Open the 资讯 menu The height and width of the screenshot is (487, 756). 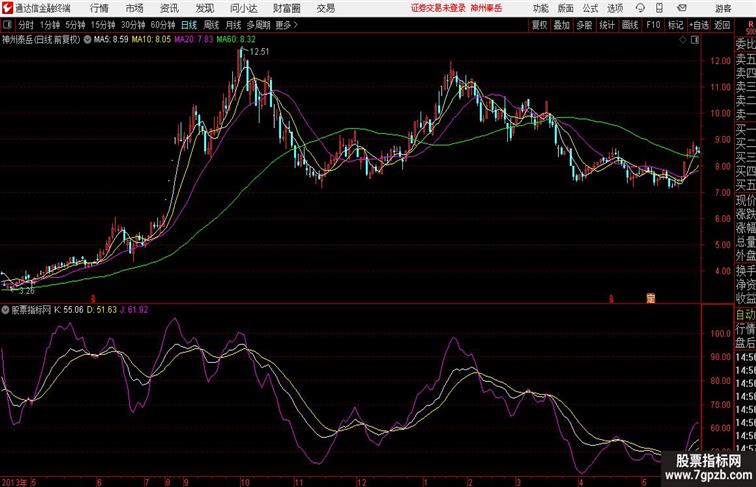pos(169,8)
